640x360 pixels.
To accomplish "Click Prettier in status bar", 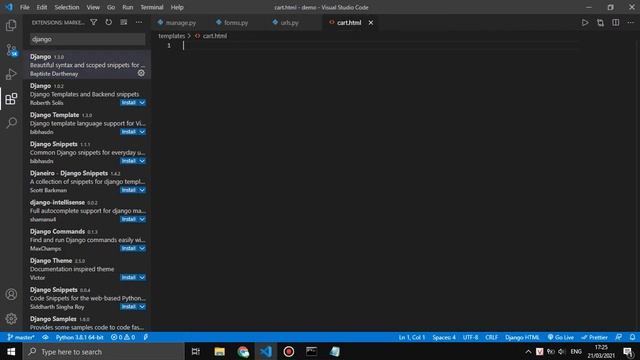I will point(595,337).
